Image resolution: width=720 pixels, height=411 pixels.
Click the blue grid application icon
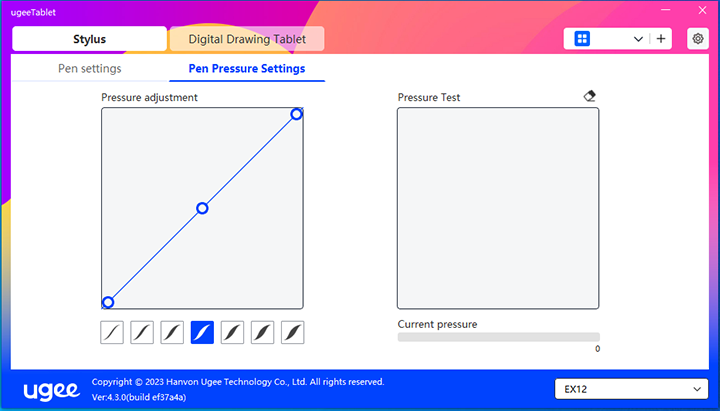tap(582, 39)
